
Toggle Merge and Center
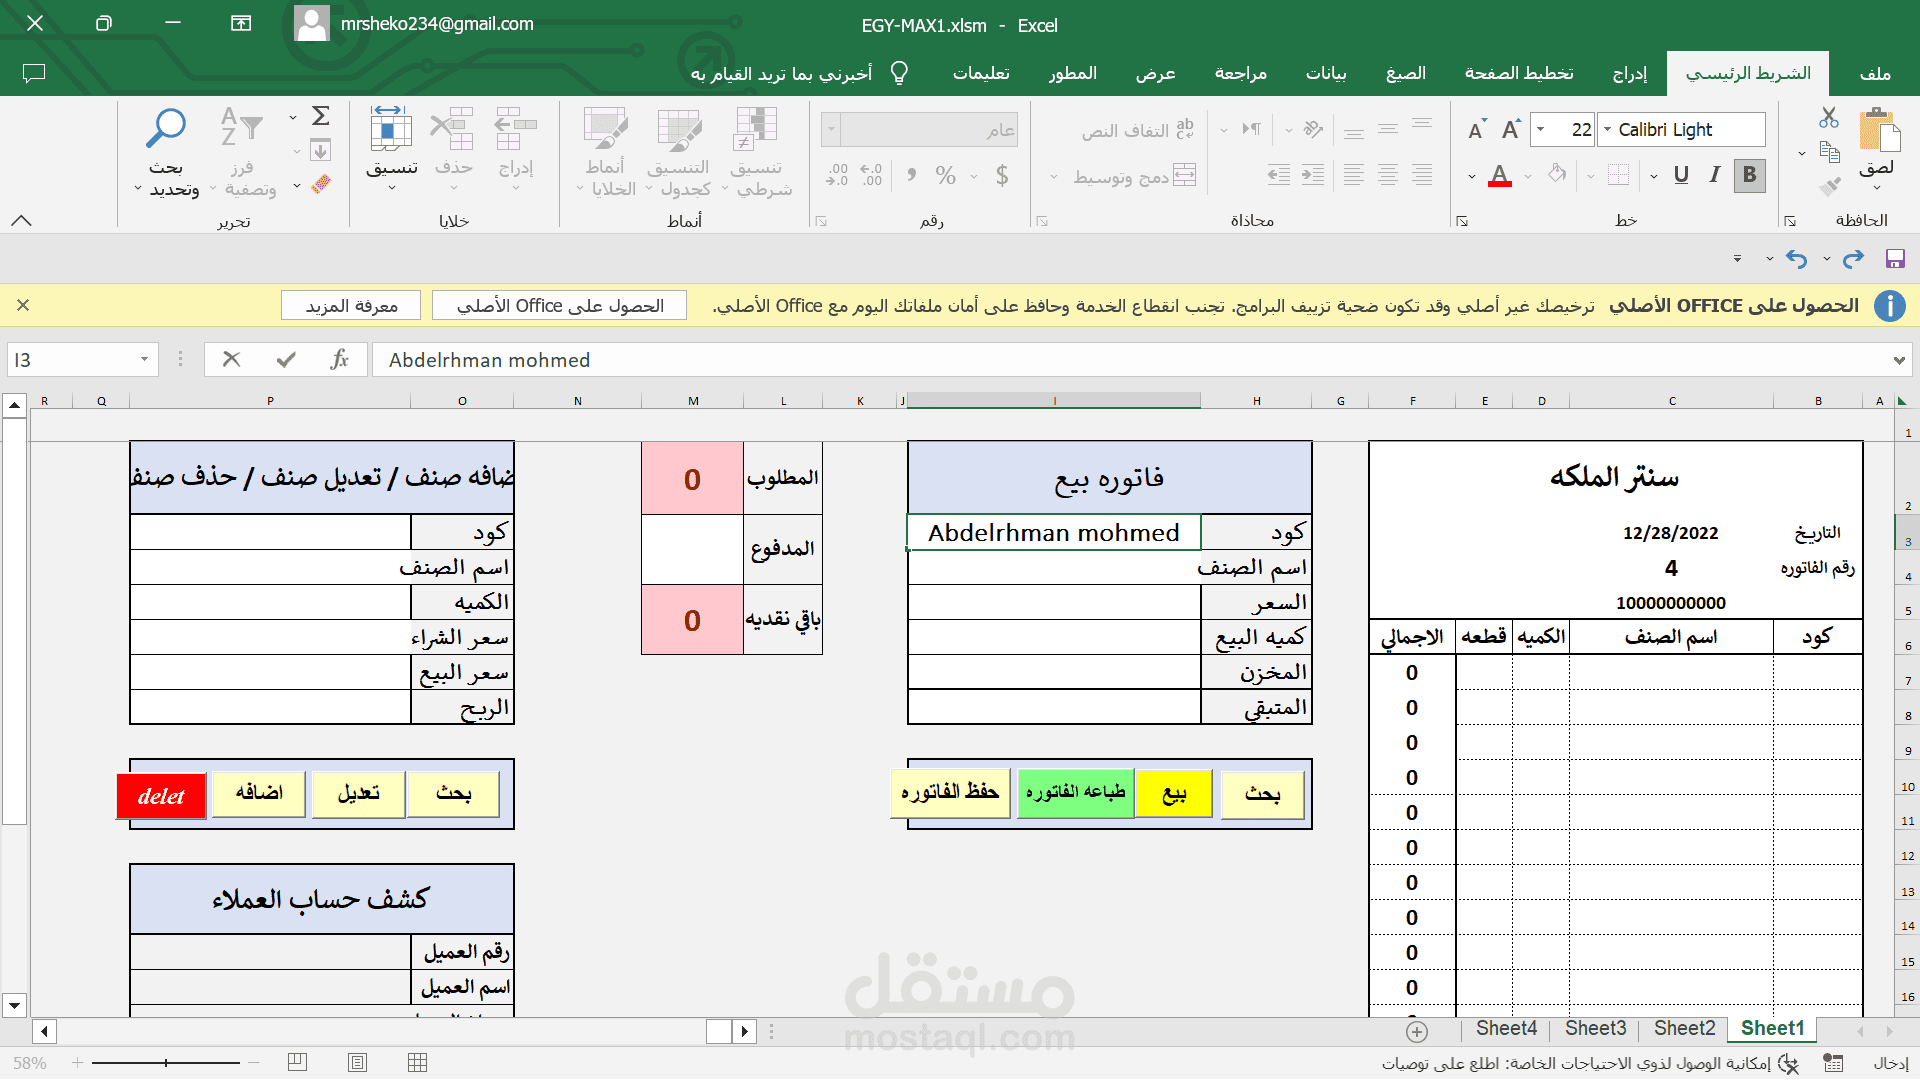point(1134,176)
